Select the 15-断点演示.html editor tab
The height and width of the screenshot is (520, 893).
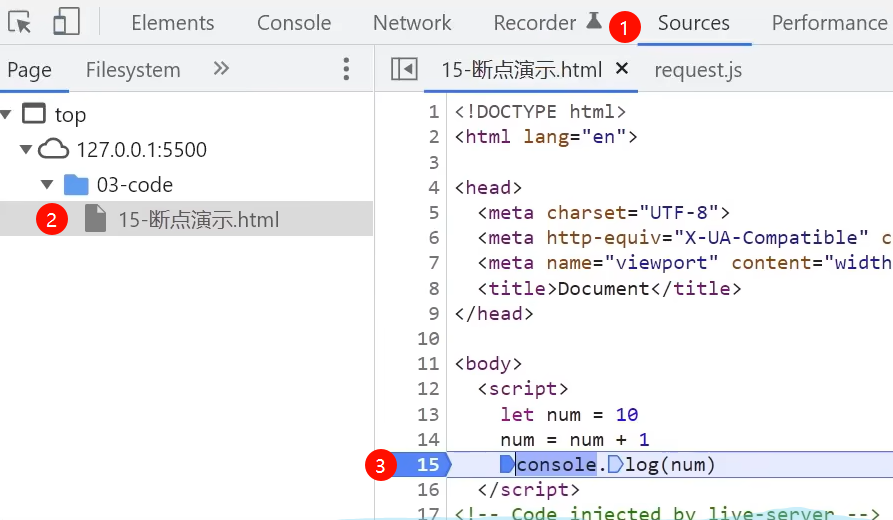pos(522,70)
